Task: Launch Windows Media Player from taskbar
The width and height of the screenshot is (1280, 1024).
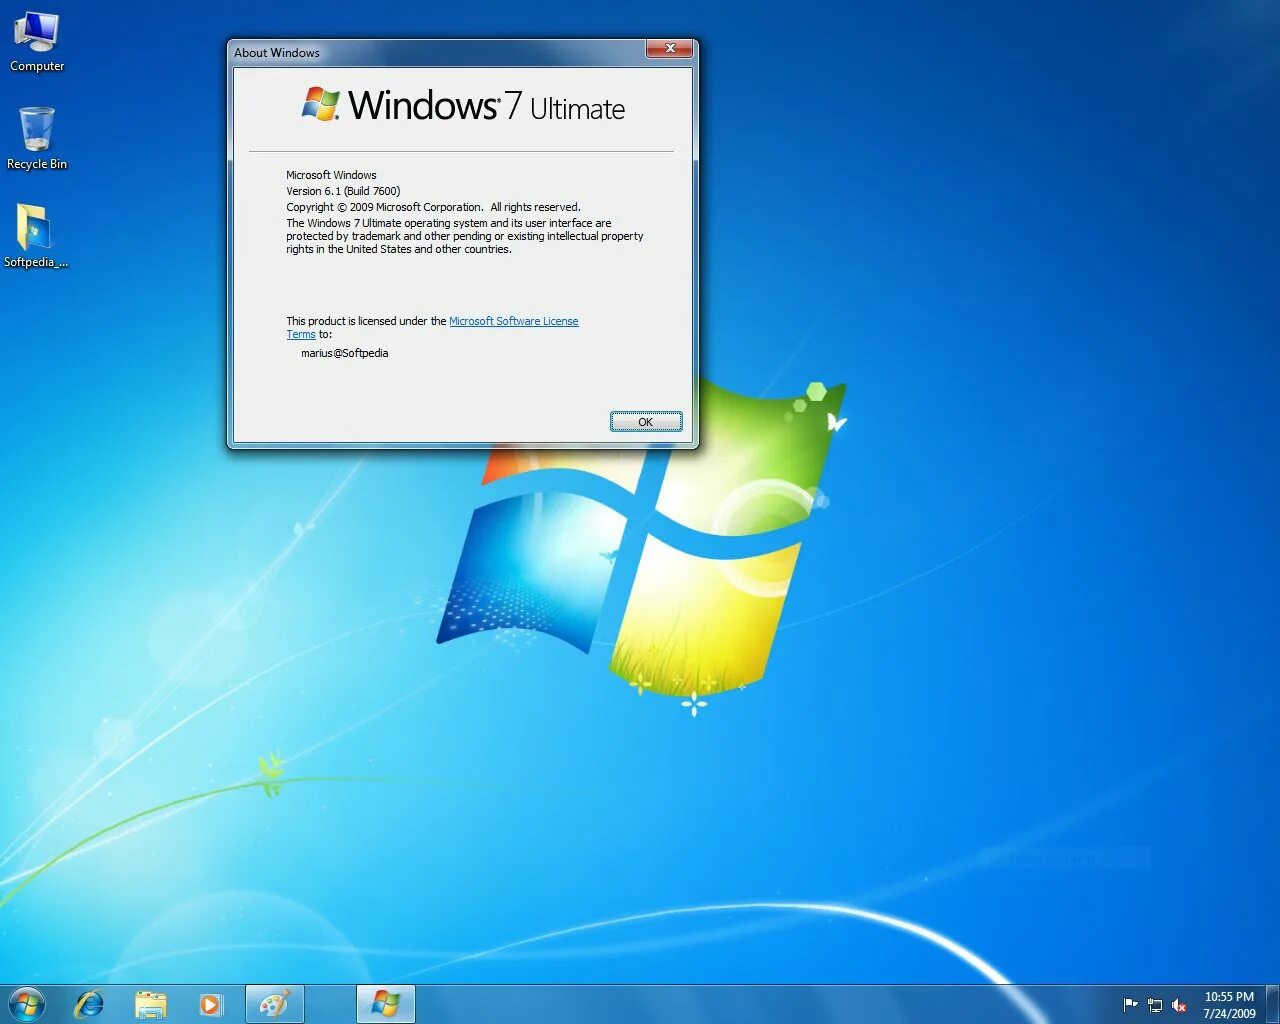Action: (211, 1004)
